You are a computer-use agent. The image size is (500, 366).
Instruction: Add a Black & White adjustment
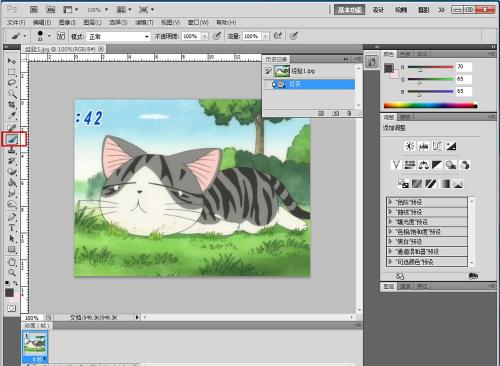(437, 165)
